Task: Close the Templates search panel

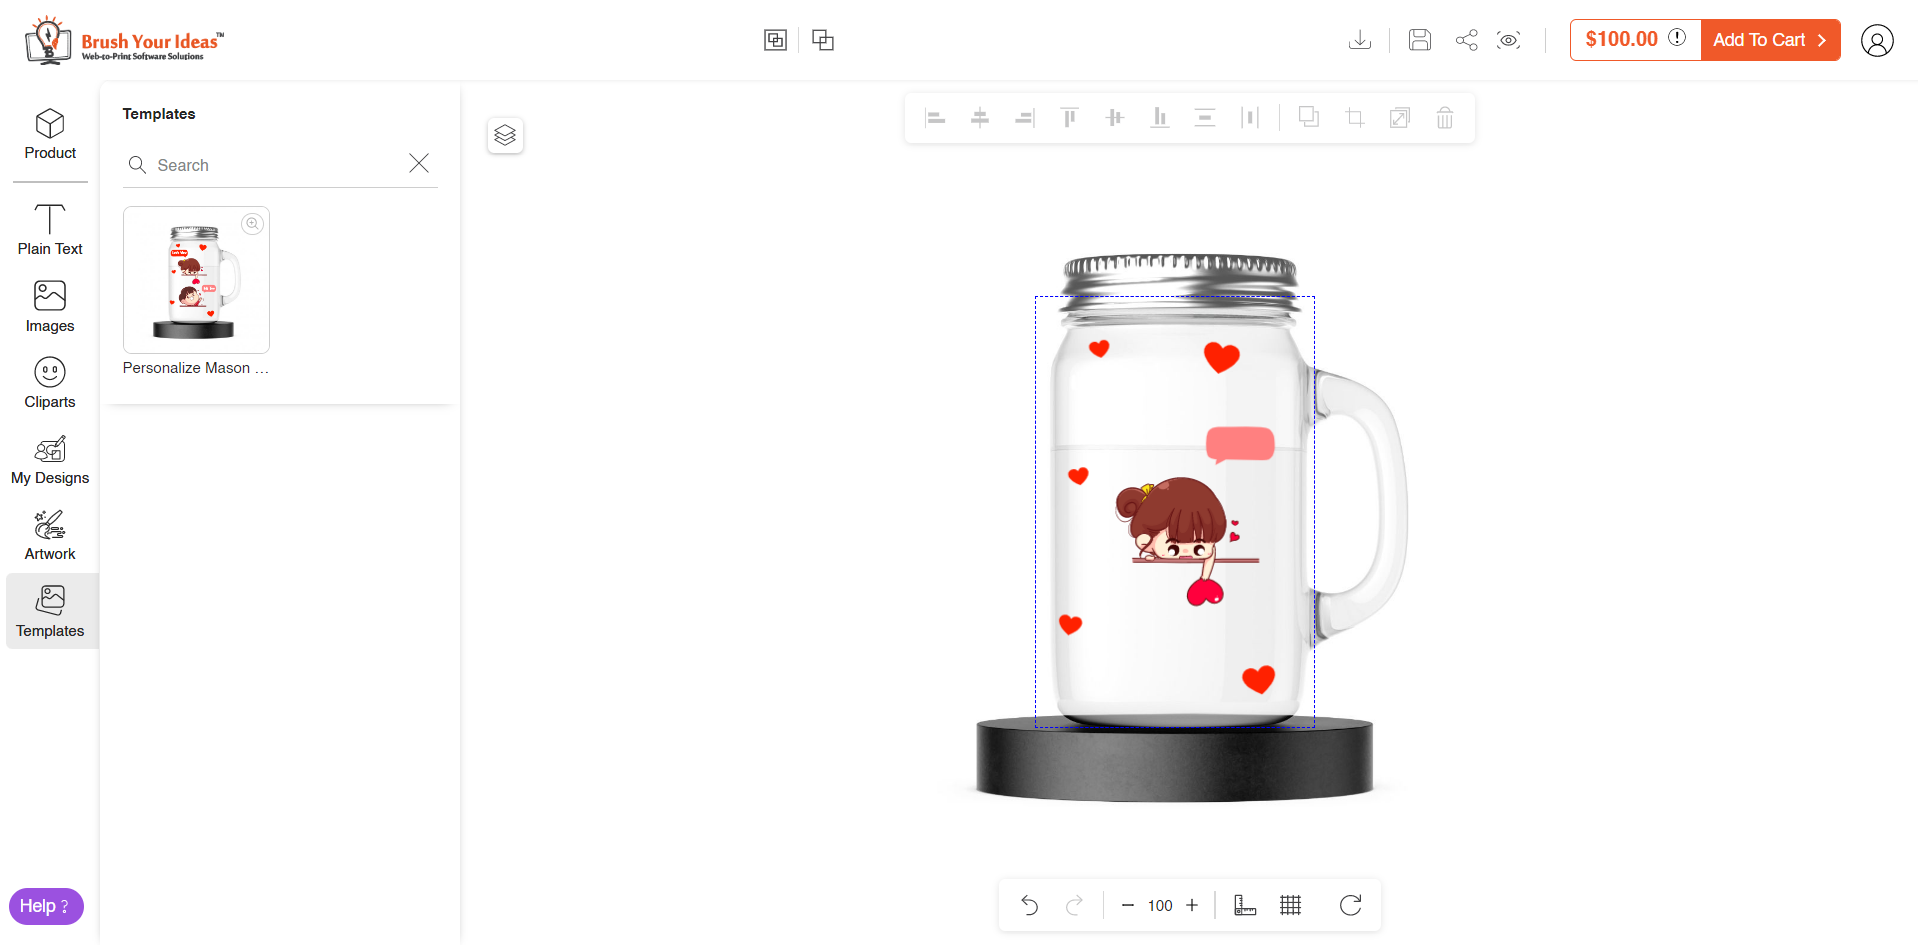Action: tap(419, 163)
